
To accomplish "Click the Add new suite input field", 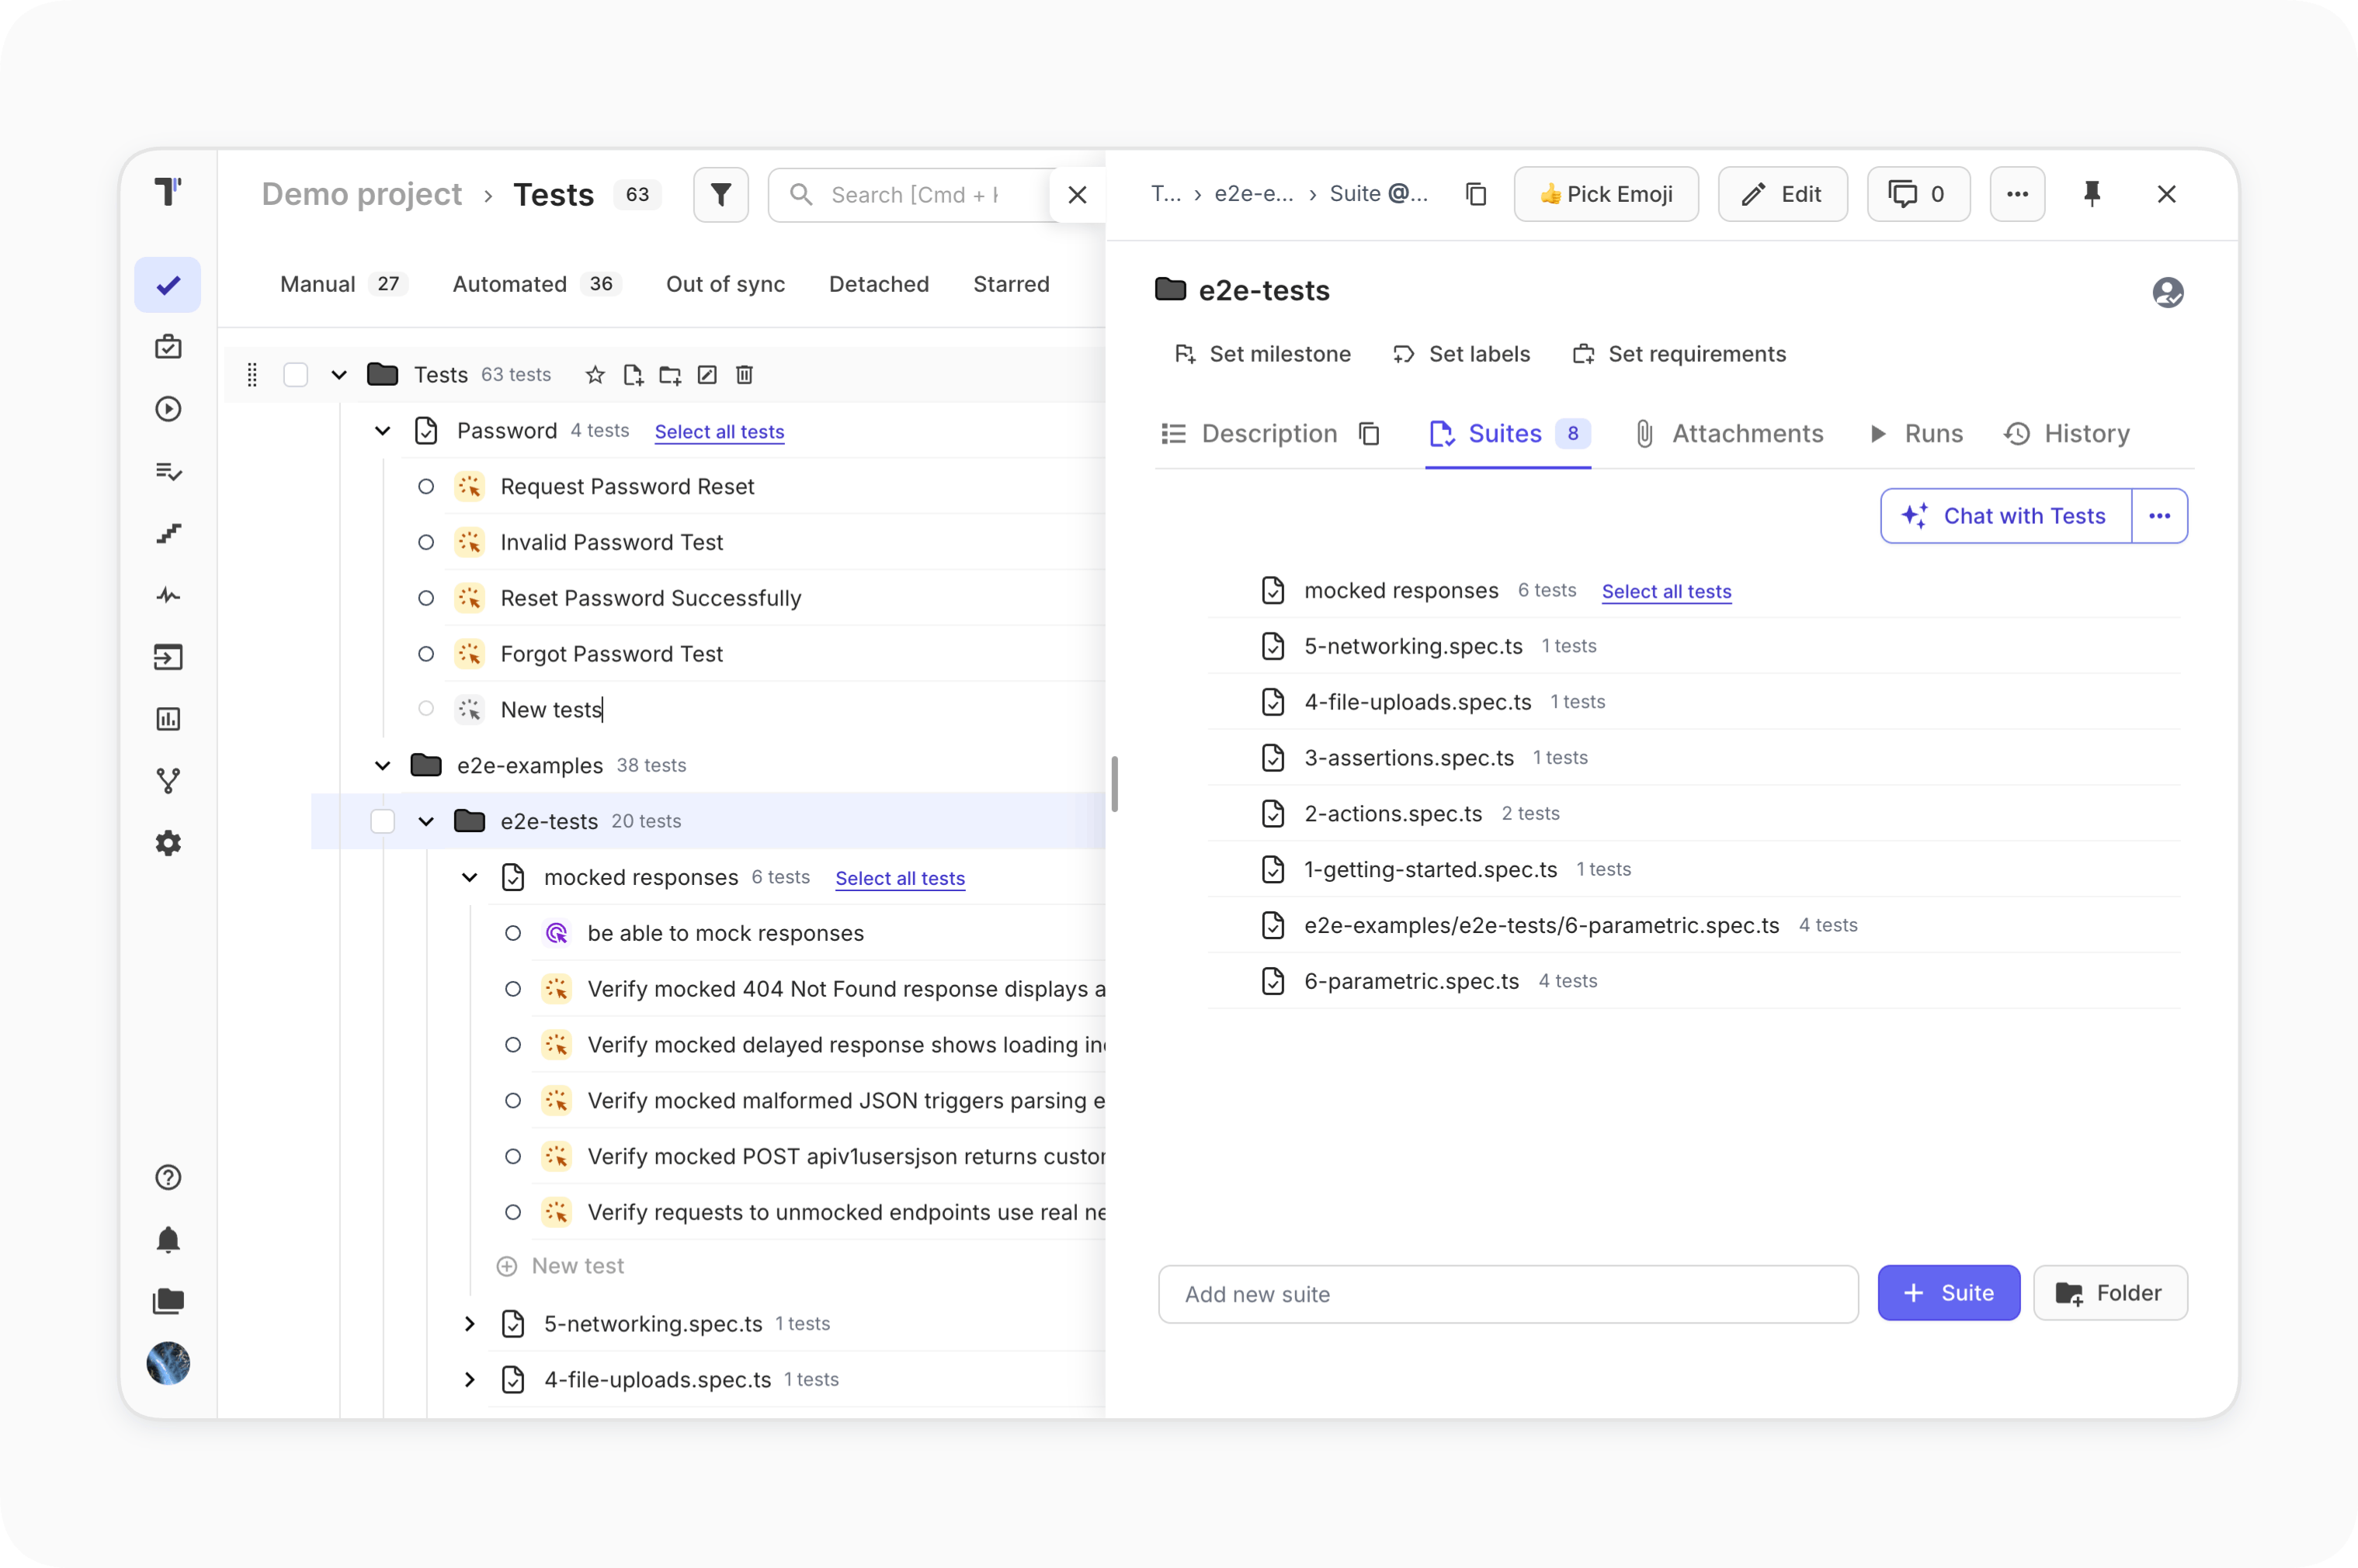I will [x=1508, y=1294].
